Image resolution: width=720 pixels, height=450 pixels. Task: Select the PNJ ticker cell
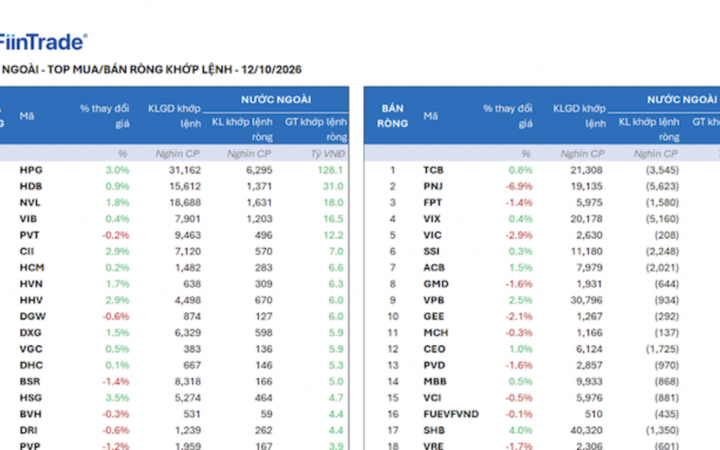pyautogui.click(x=433, y=186)
